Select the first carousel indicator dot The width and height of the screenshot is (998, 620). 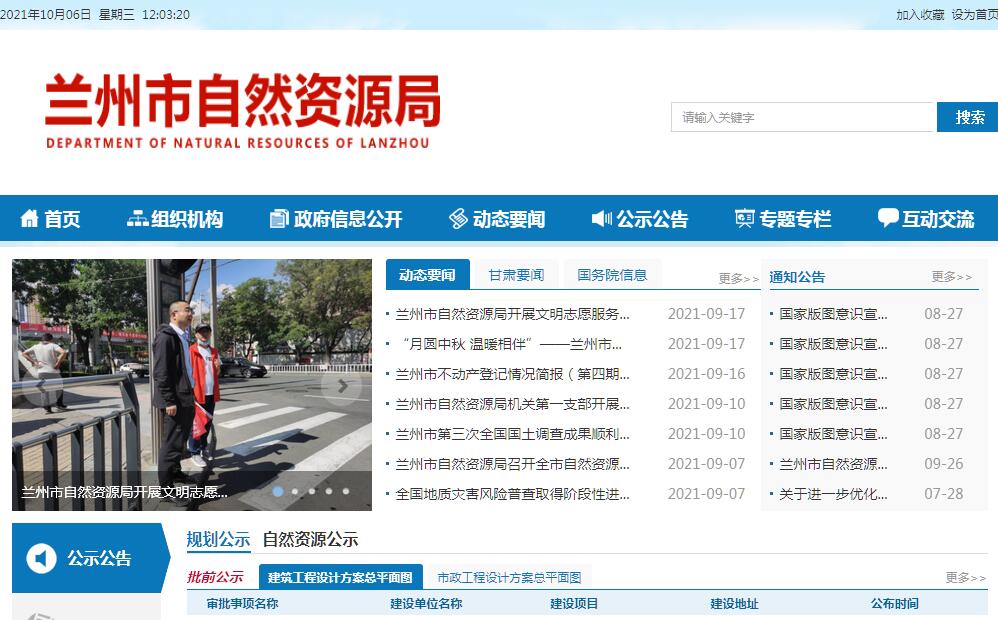point(277,491)
